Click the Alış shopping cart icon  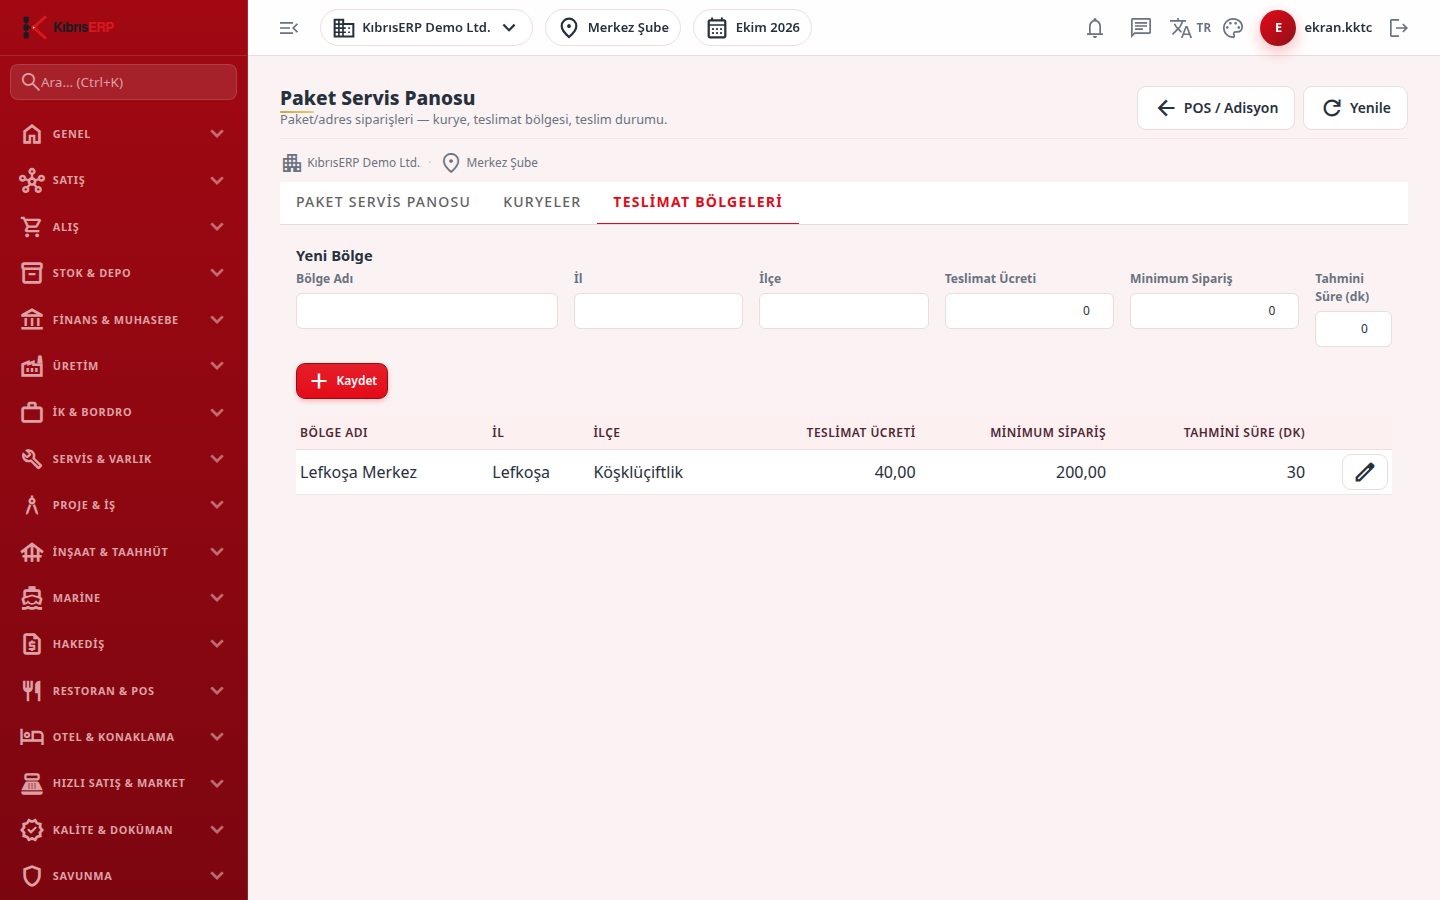[x=32, y=227]
